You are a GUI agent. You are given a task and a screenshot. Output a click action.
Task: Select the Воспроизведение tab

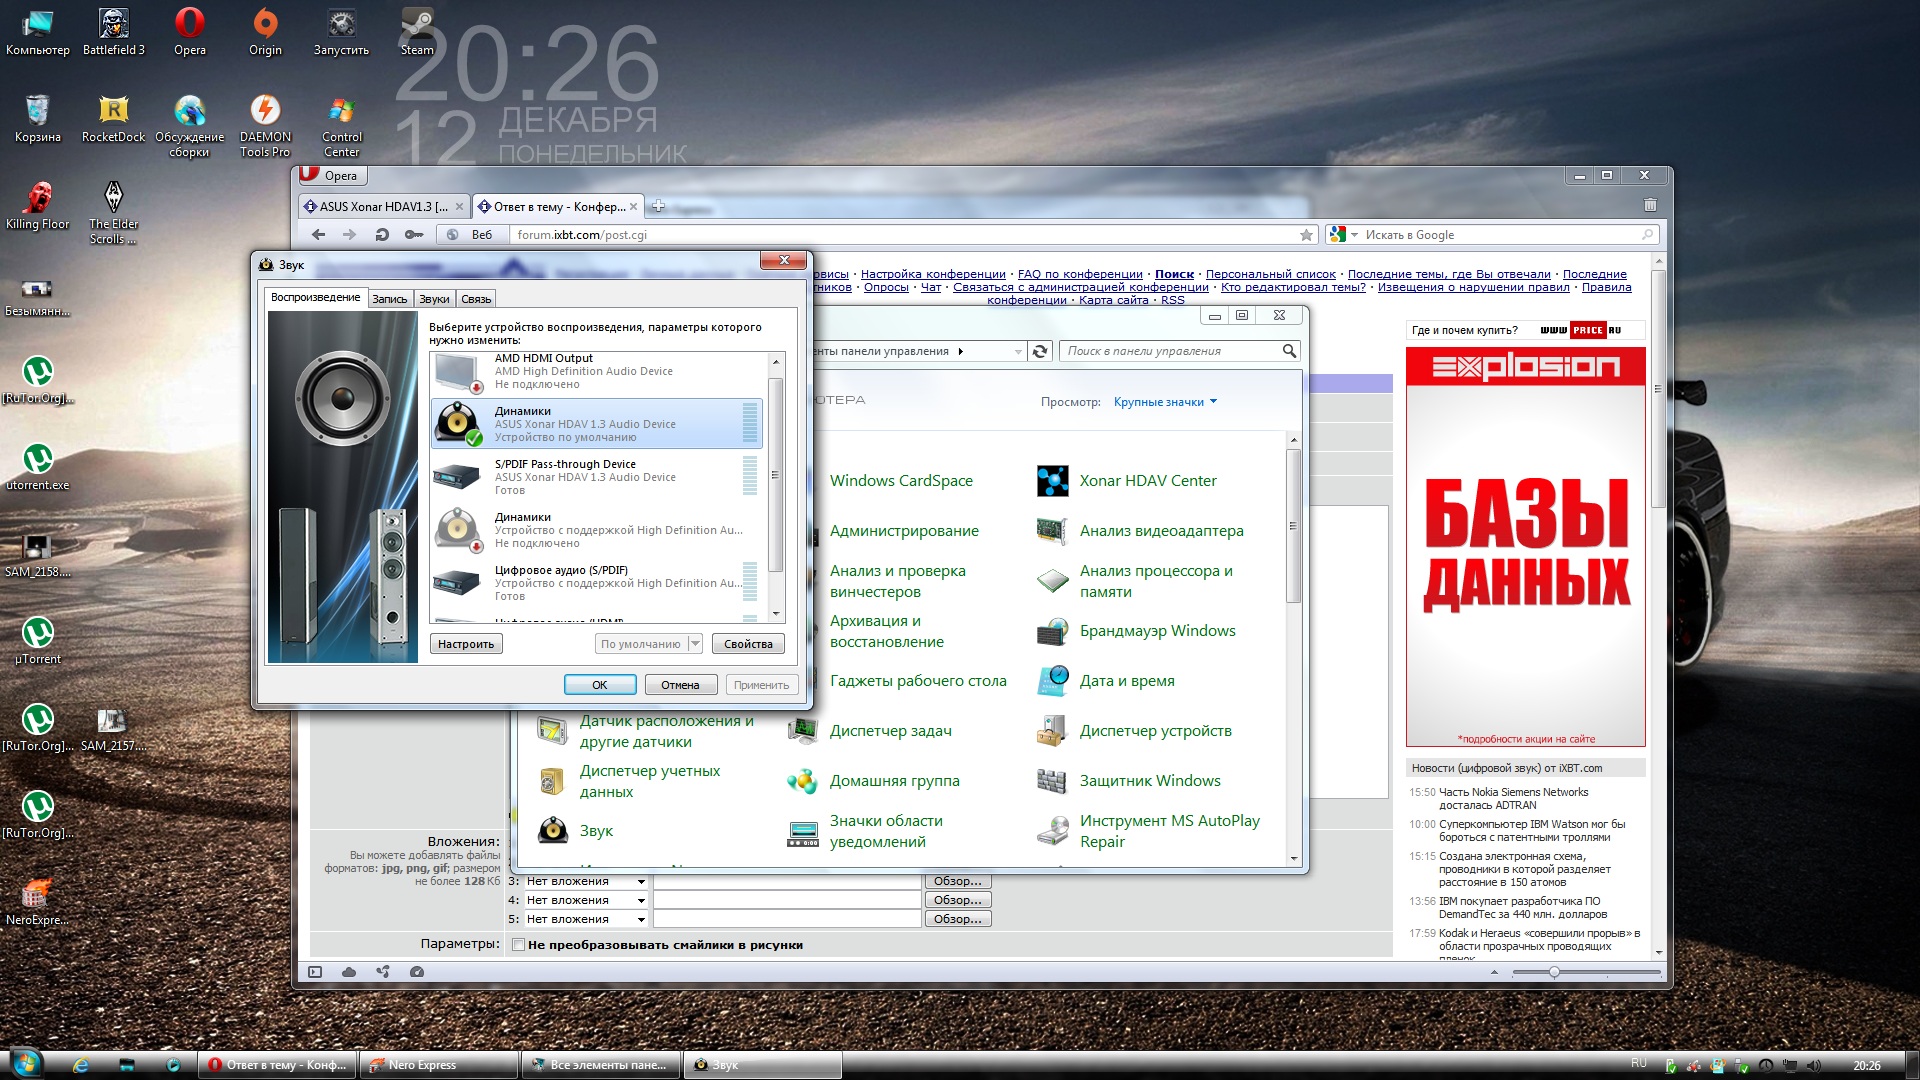tap(315, 297)
